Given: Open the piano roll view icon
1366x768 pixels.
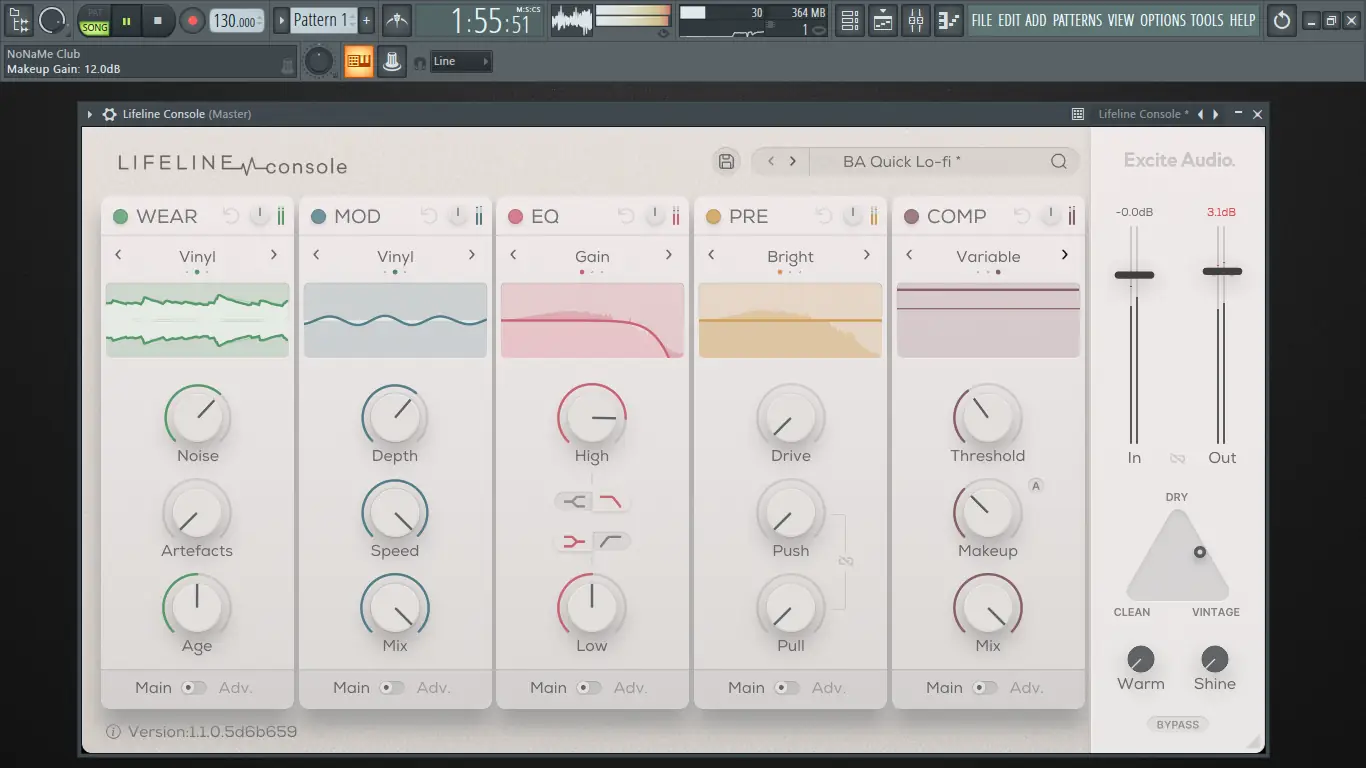Looking at the screenshot, I should [x=948, y=20].
